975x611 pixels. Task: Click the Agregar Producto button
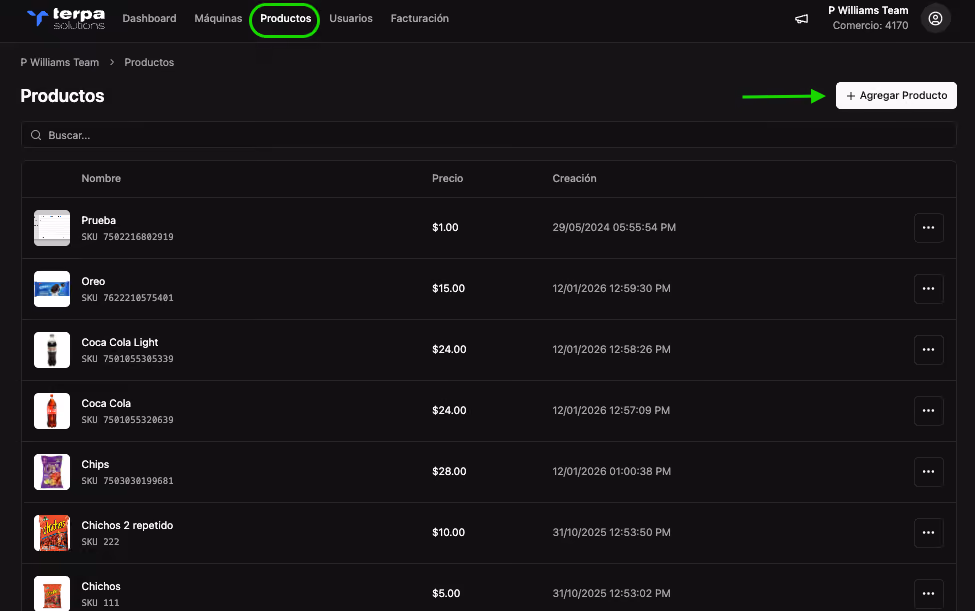coord(896,96)
